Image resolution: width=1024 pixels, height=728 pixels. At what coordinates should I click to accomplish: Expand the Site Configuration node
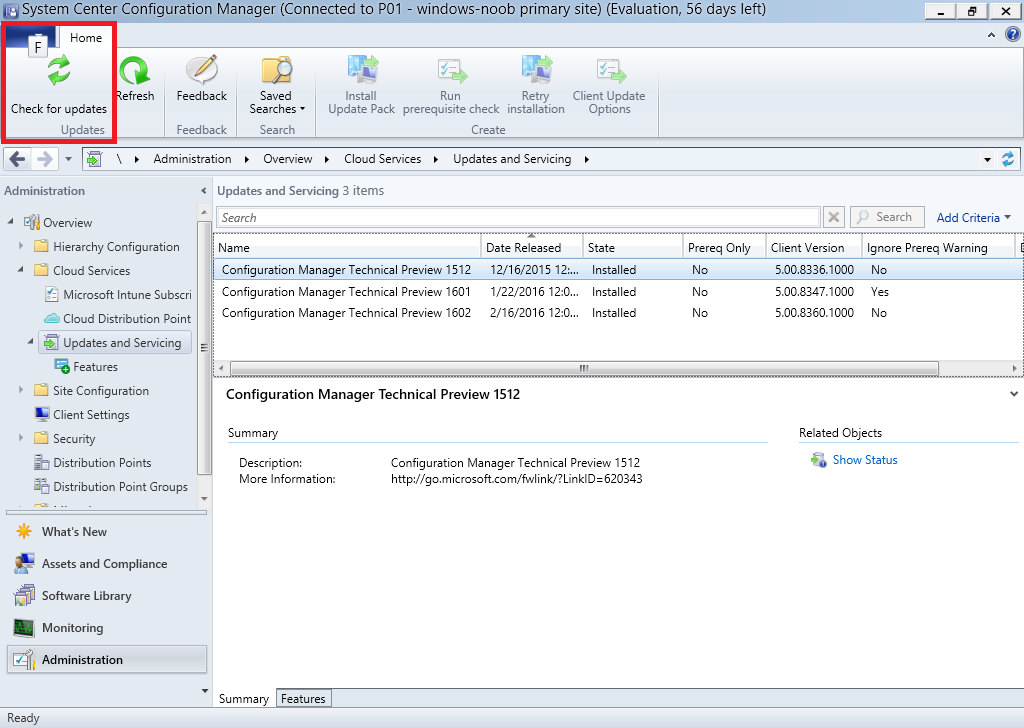click(21, 390)
